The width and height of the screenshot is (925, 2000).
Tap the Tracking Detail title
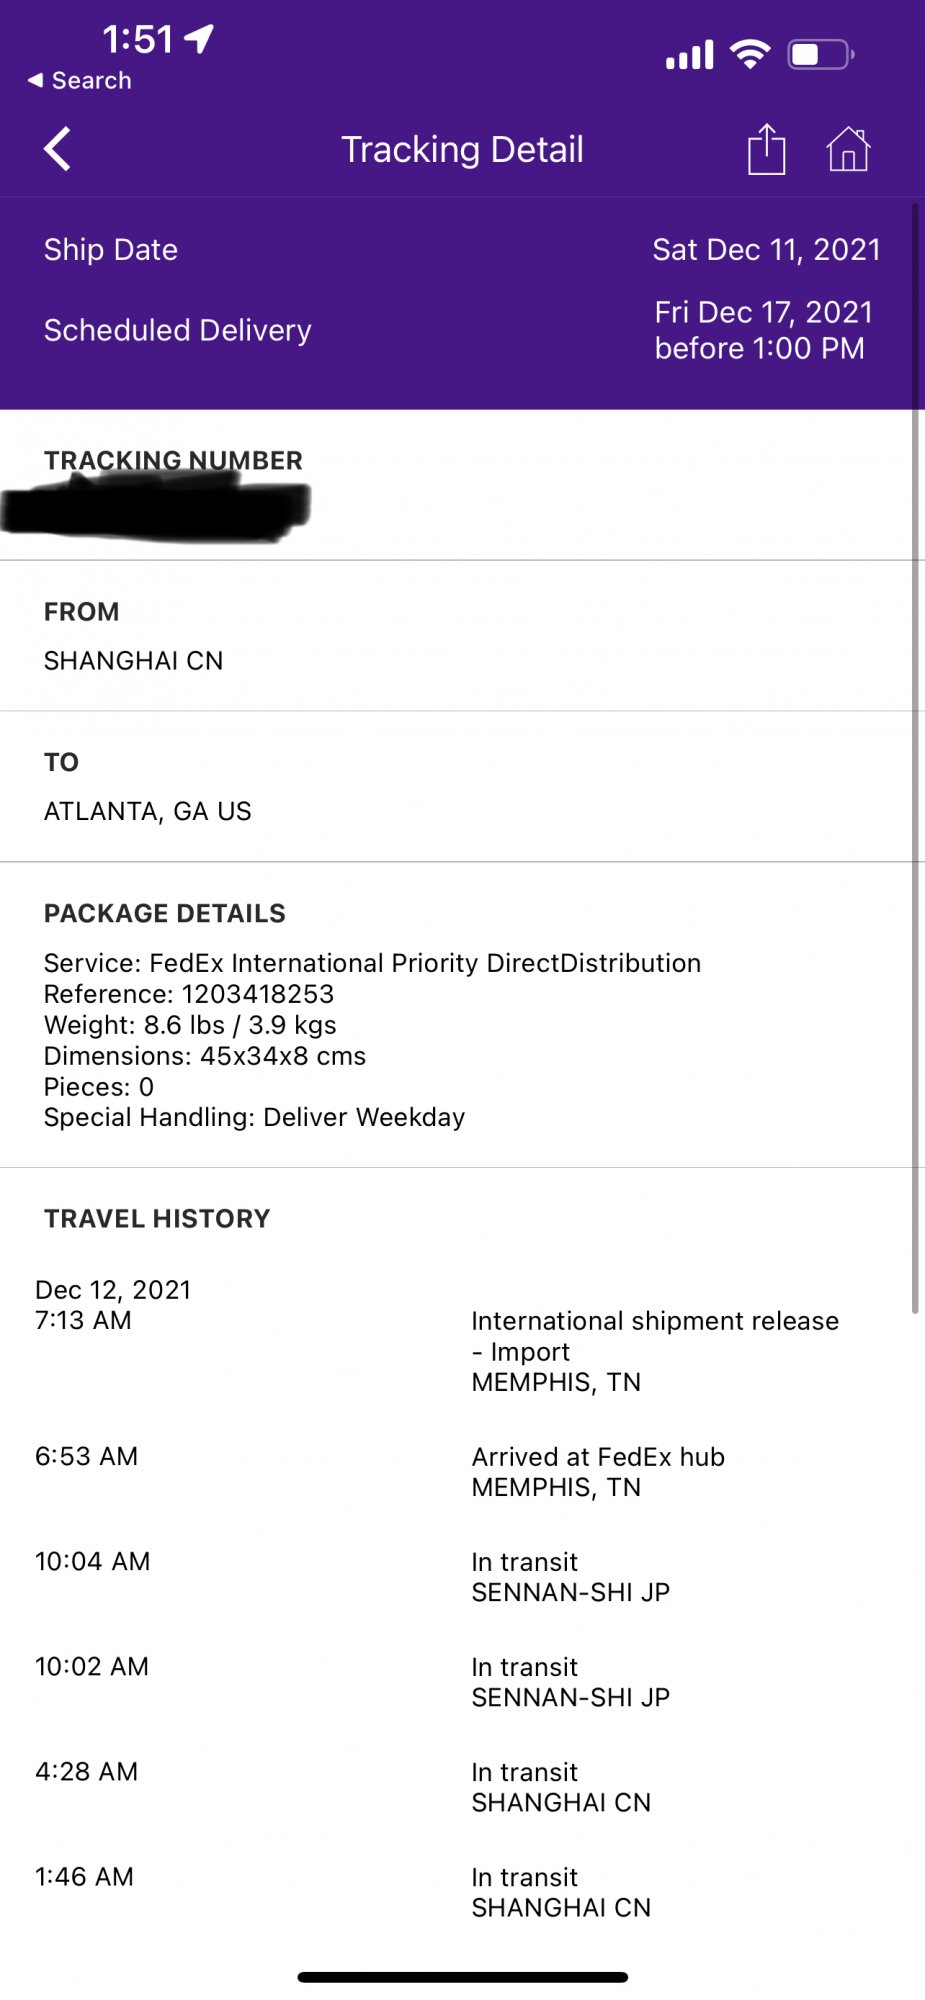462,150
